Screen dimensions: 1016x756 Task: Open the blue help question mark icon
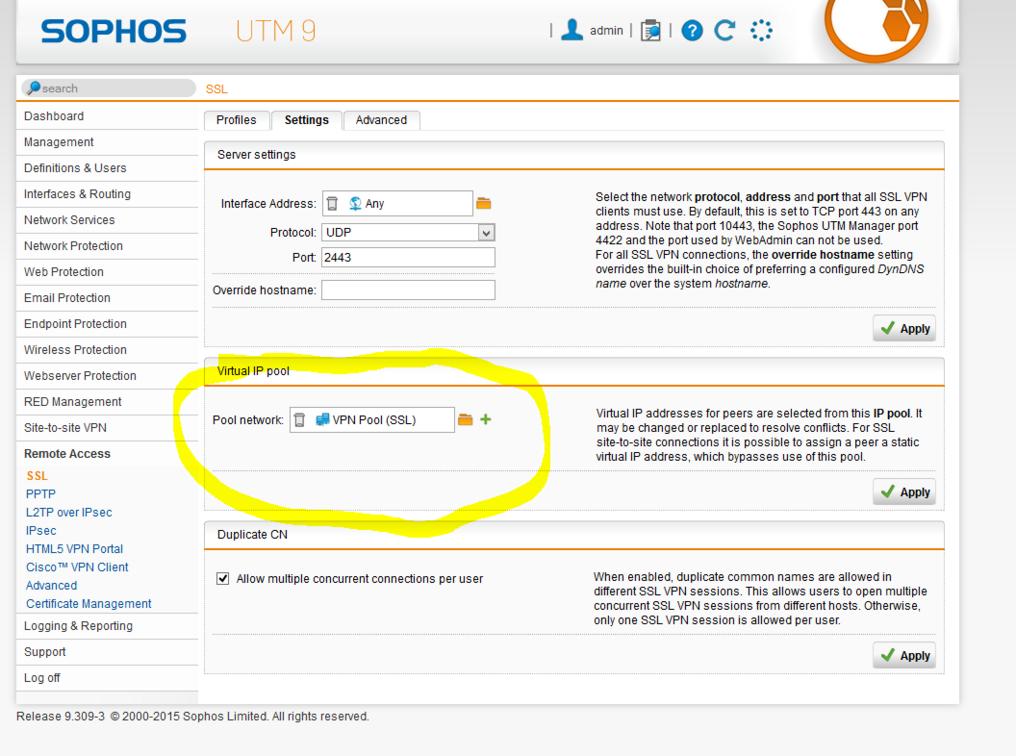692,30
